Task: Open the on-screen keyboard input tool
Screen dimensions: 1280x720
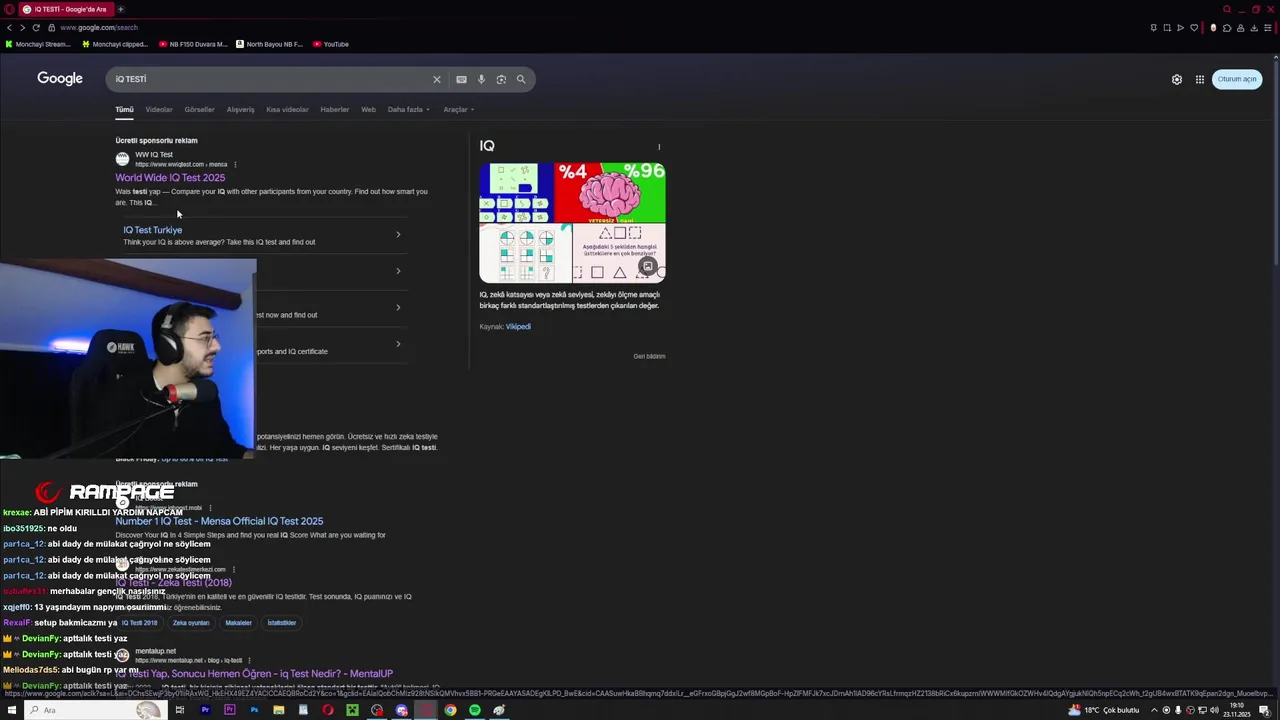Action: pyautogui.click(x=461, y=79)
